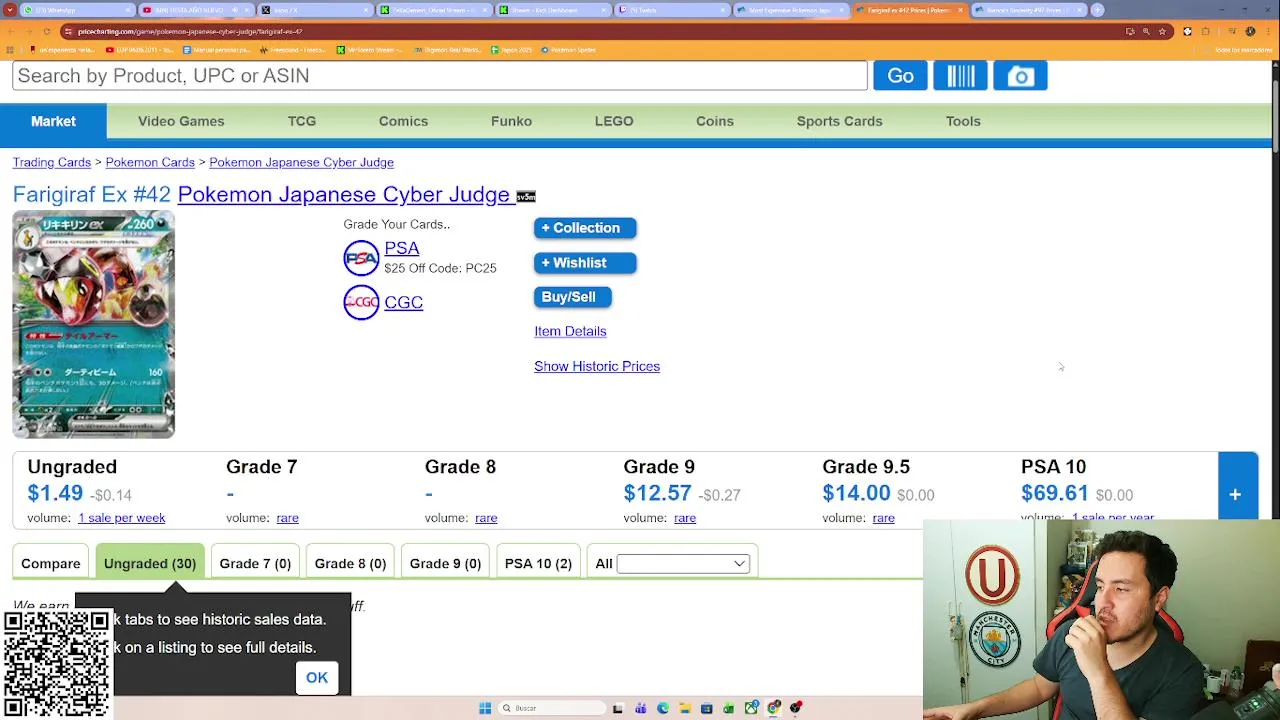The width and height of the screenshot is (1280, 720).
Task: Click the Go search button
Action: click(x=900, y=76)
